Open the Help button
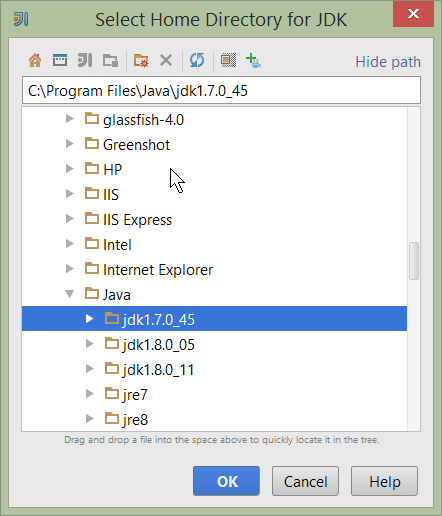Viewport: 442px width, 516px height. click(384, 481)
